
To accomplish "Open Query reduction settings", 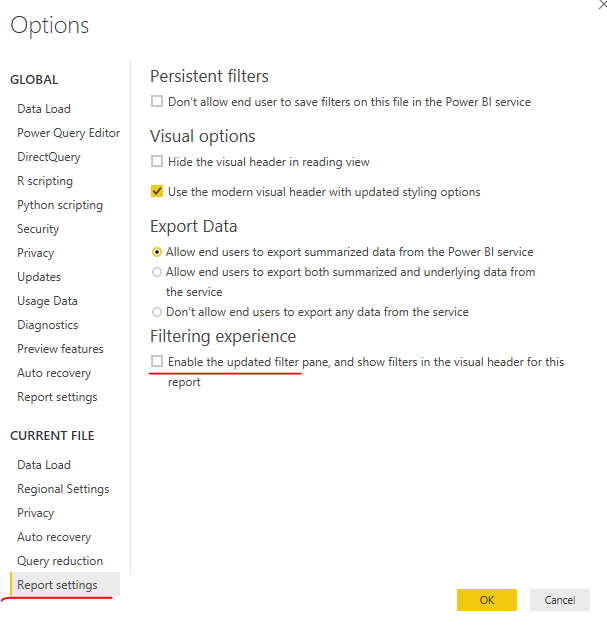I will (x=60, y=561).
